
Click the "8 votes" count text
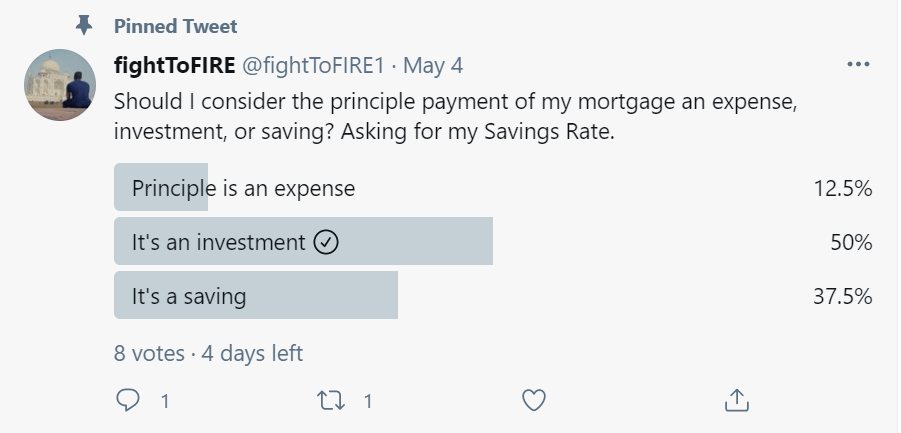click(x=149, y=353)
